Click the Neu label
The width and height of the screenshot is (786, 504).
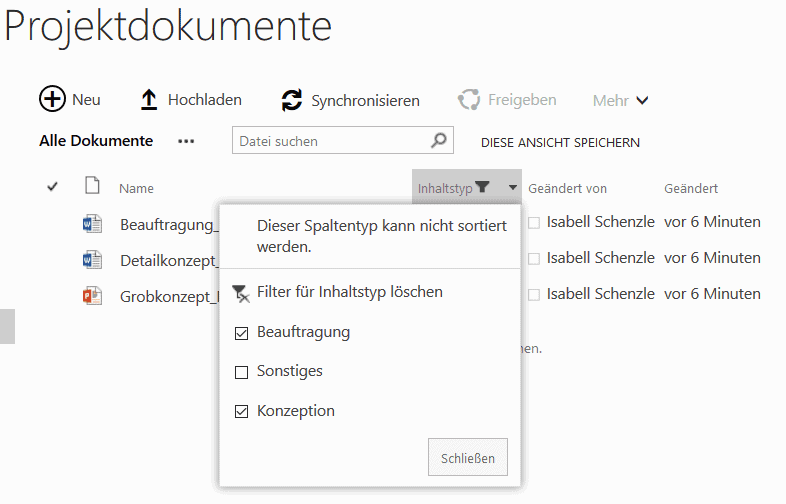click(86, 100)
